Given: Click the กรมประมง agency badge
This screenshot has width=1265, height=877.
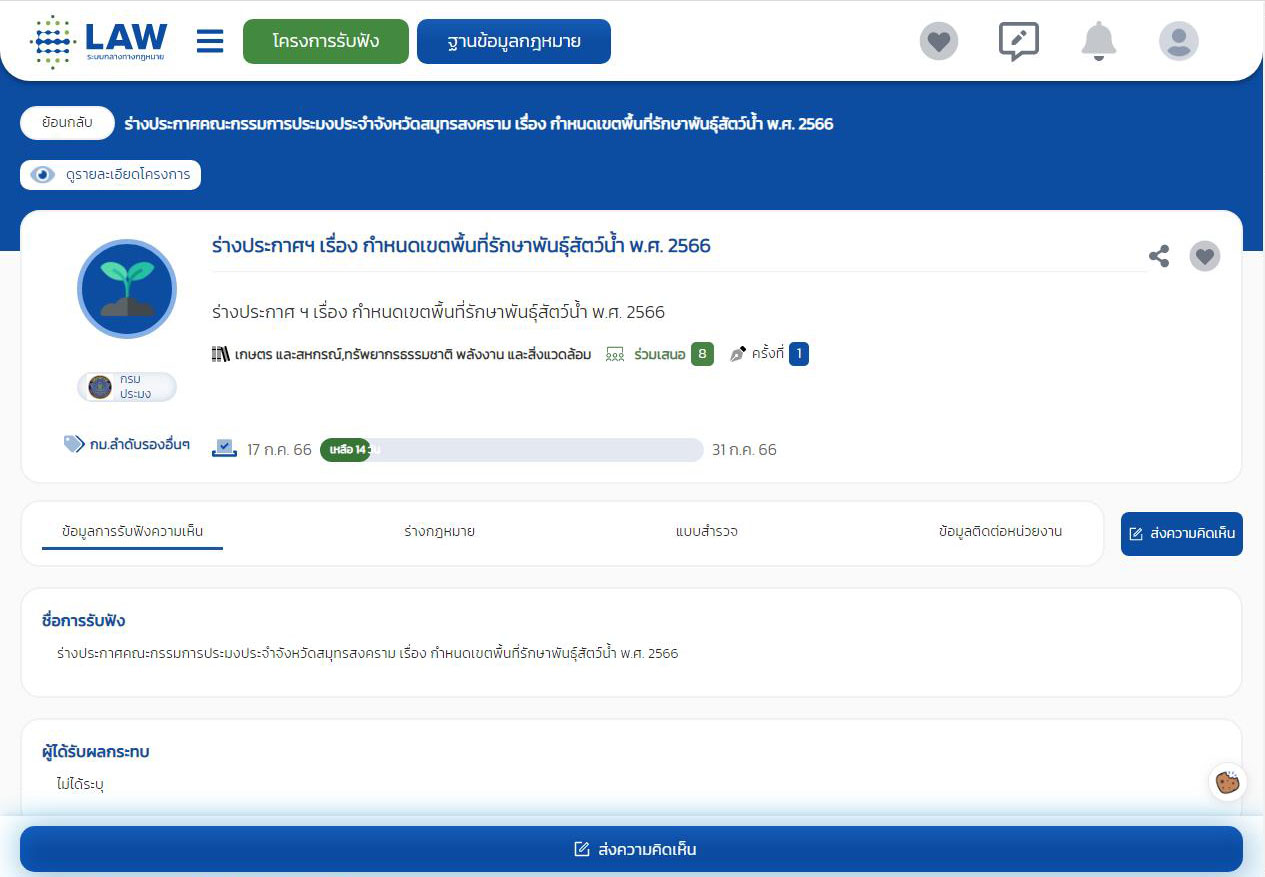Looking at the screenshot, I should 126,388.
